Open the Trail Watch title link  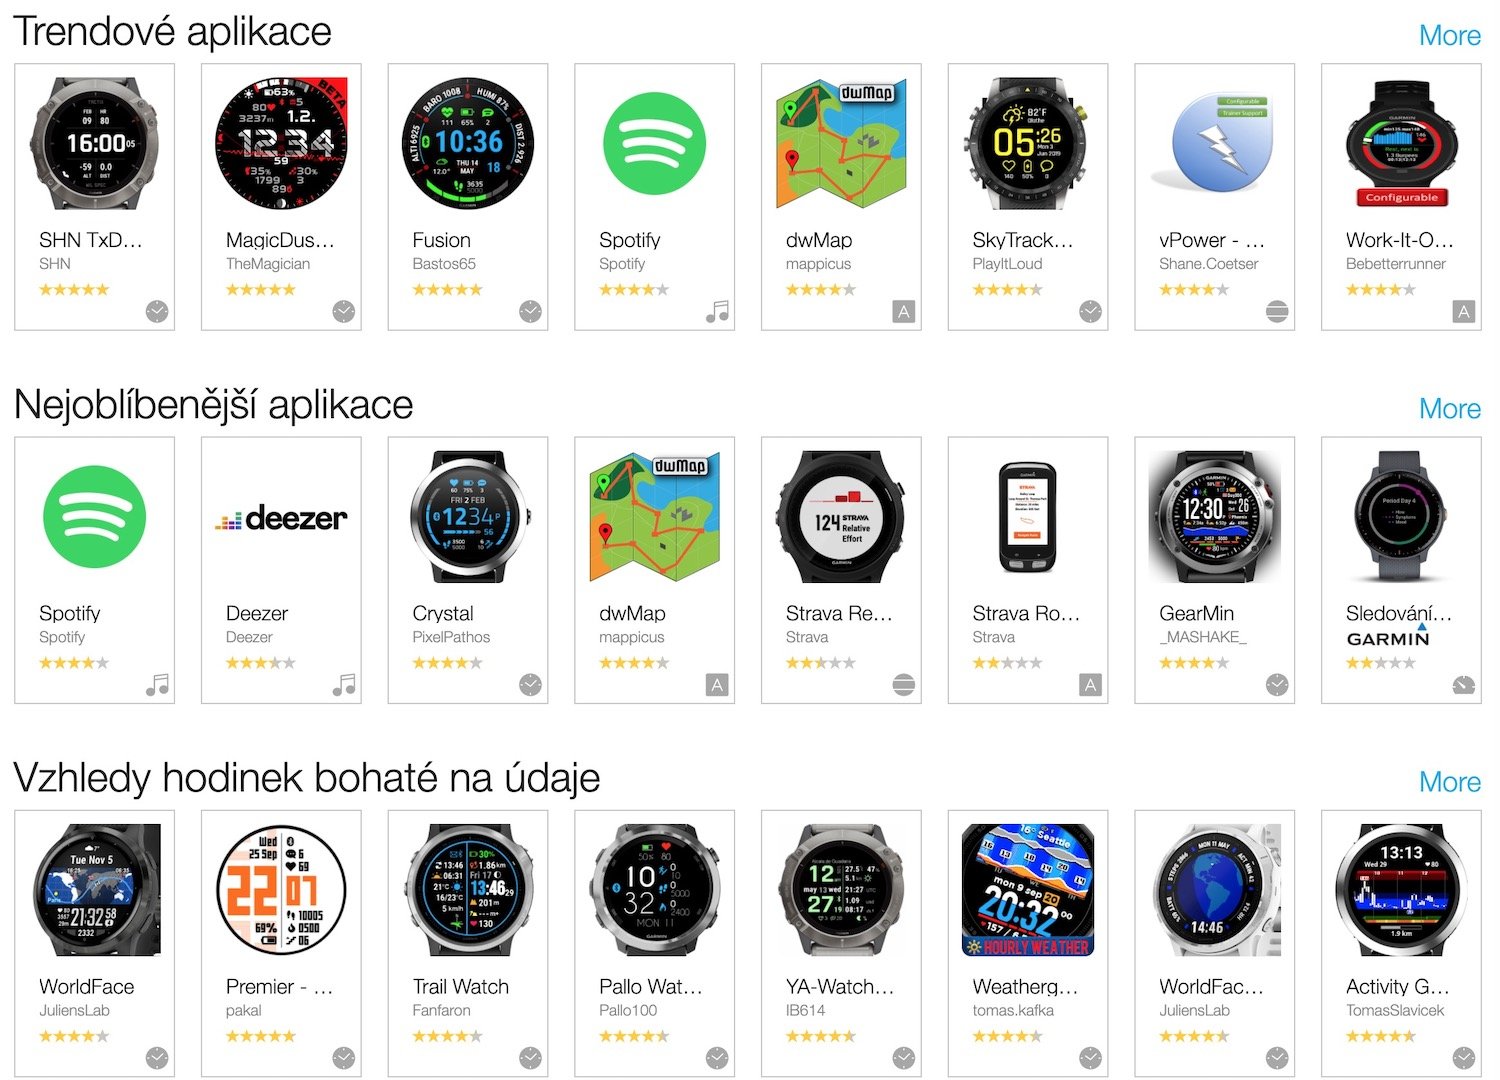pos(461,986)
